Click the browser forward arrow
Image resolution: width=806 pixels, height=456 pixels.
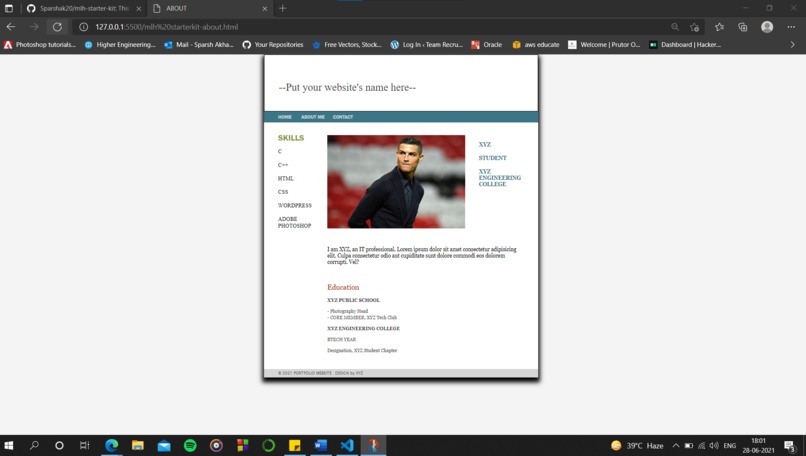tap(34, 27)
